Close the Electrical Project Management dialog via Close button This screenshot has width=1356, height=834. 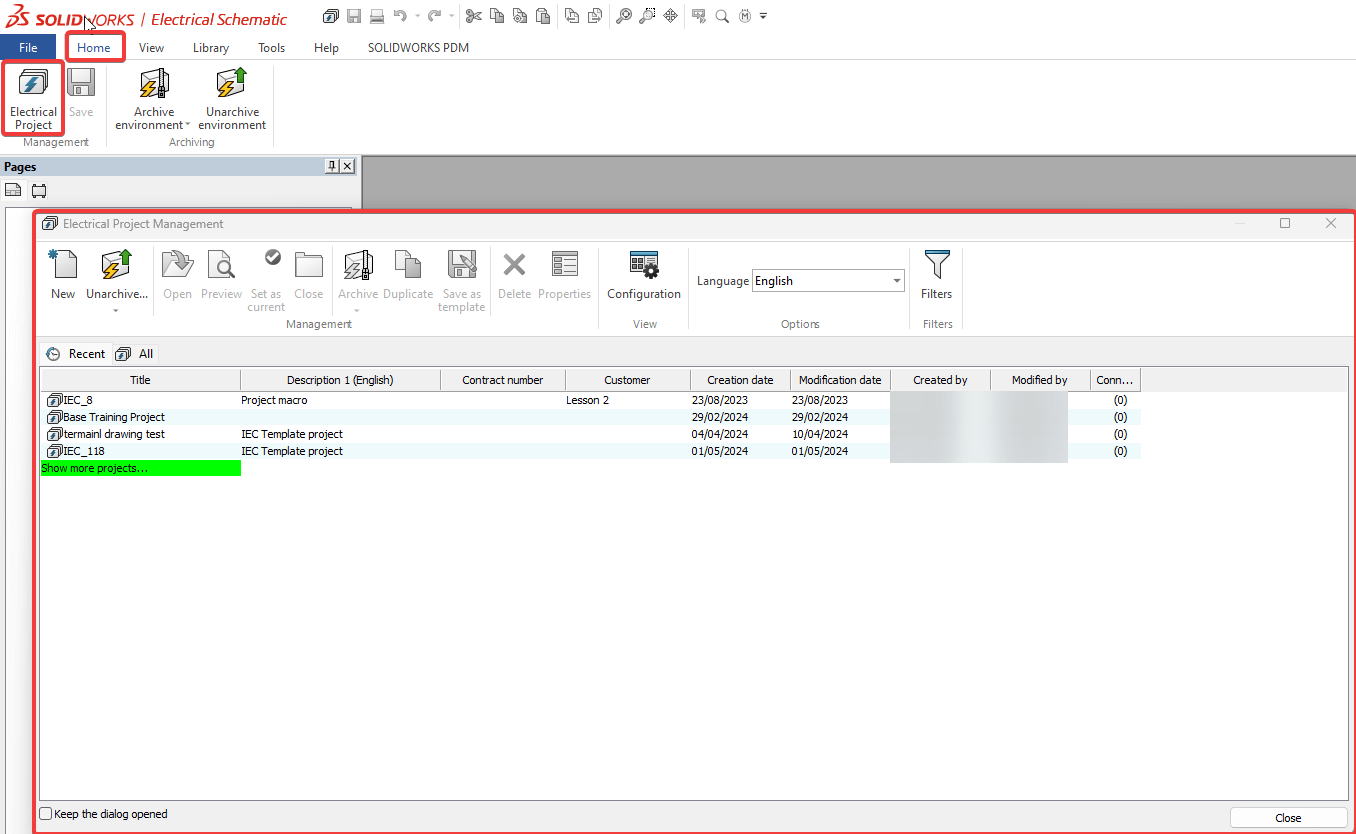click(1288, 817)
